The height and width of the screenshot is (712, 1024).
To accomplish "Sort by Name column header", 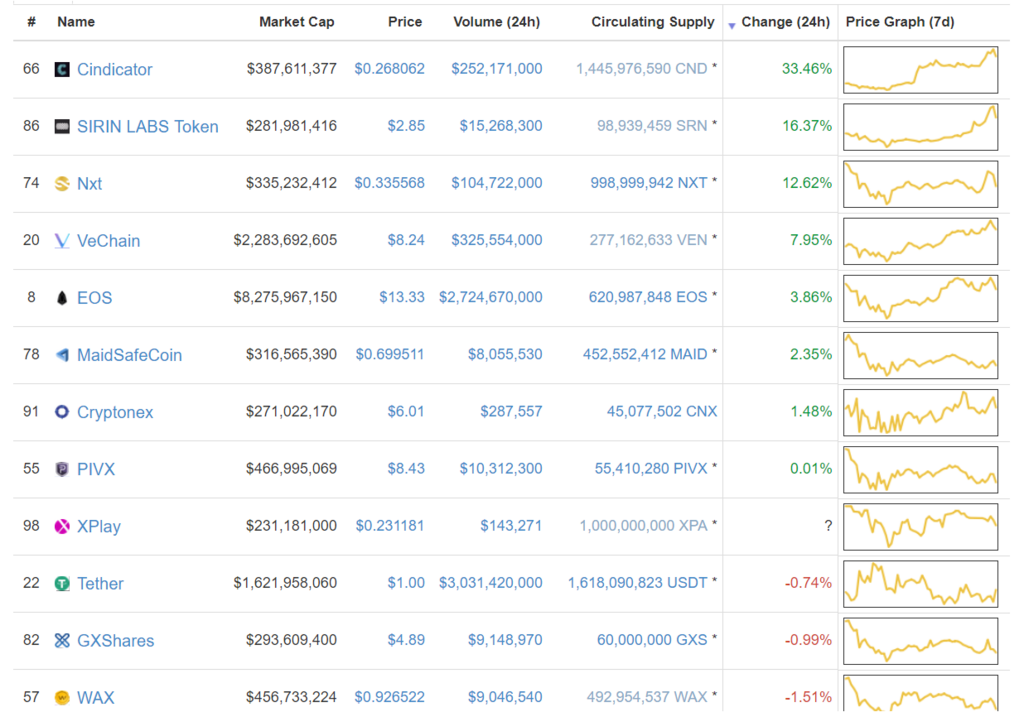I will (76, 22).
